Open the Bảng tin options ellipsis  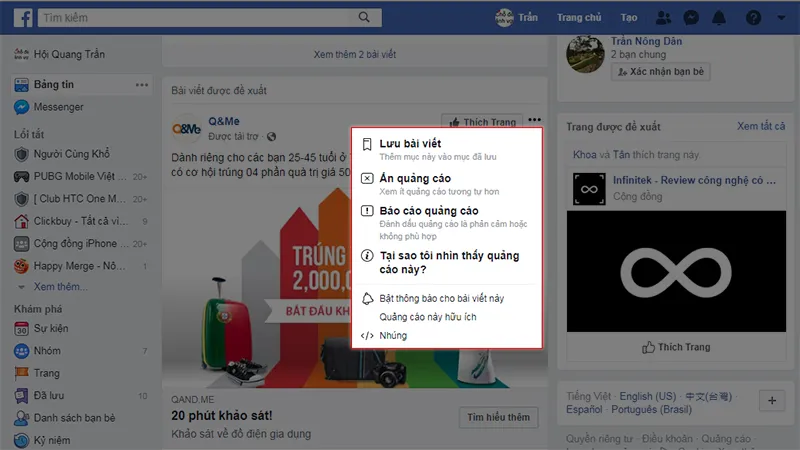tap(142, 85)
